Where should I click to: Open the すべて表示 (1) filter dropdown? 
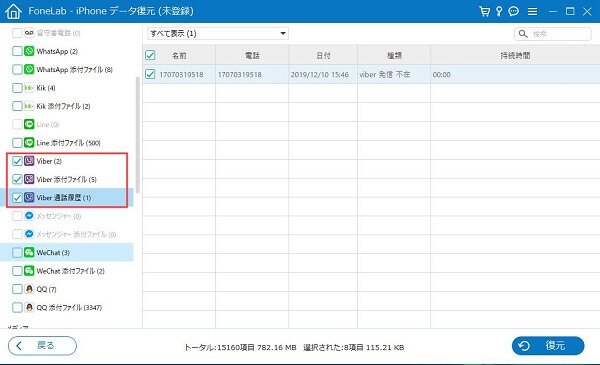pyautogui.click(x=218, y=34)
